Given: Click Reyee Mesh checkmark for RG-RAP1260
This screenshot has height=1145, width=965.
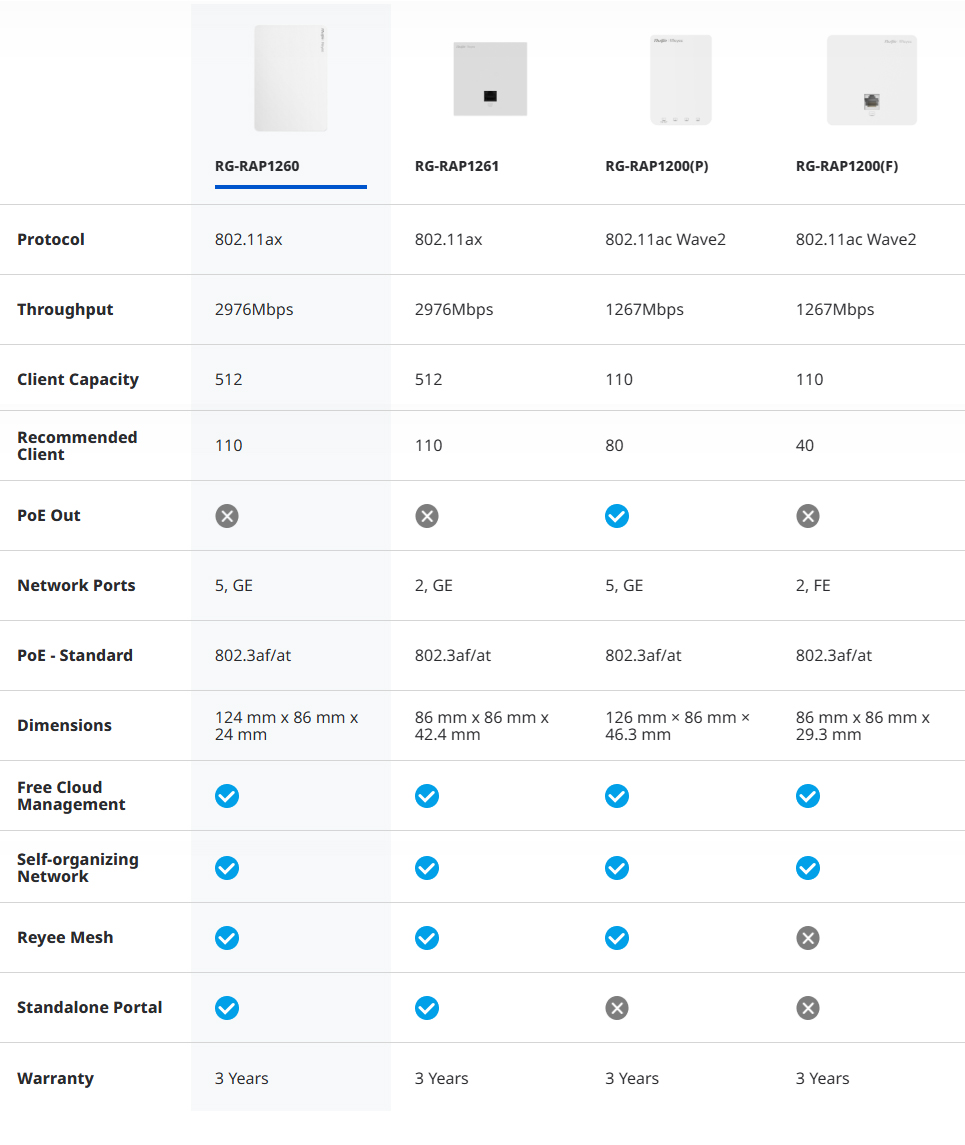Looking at the screenshot, I should (x=227, y=938).
